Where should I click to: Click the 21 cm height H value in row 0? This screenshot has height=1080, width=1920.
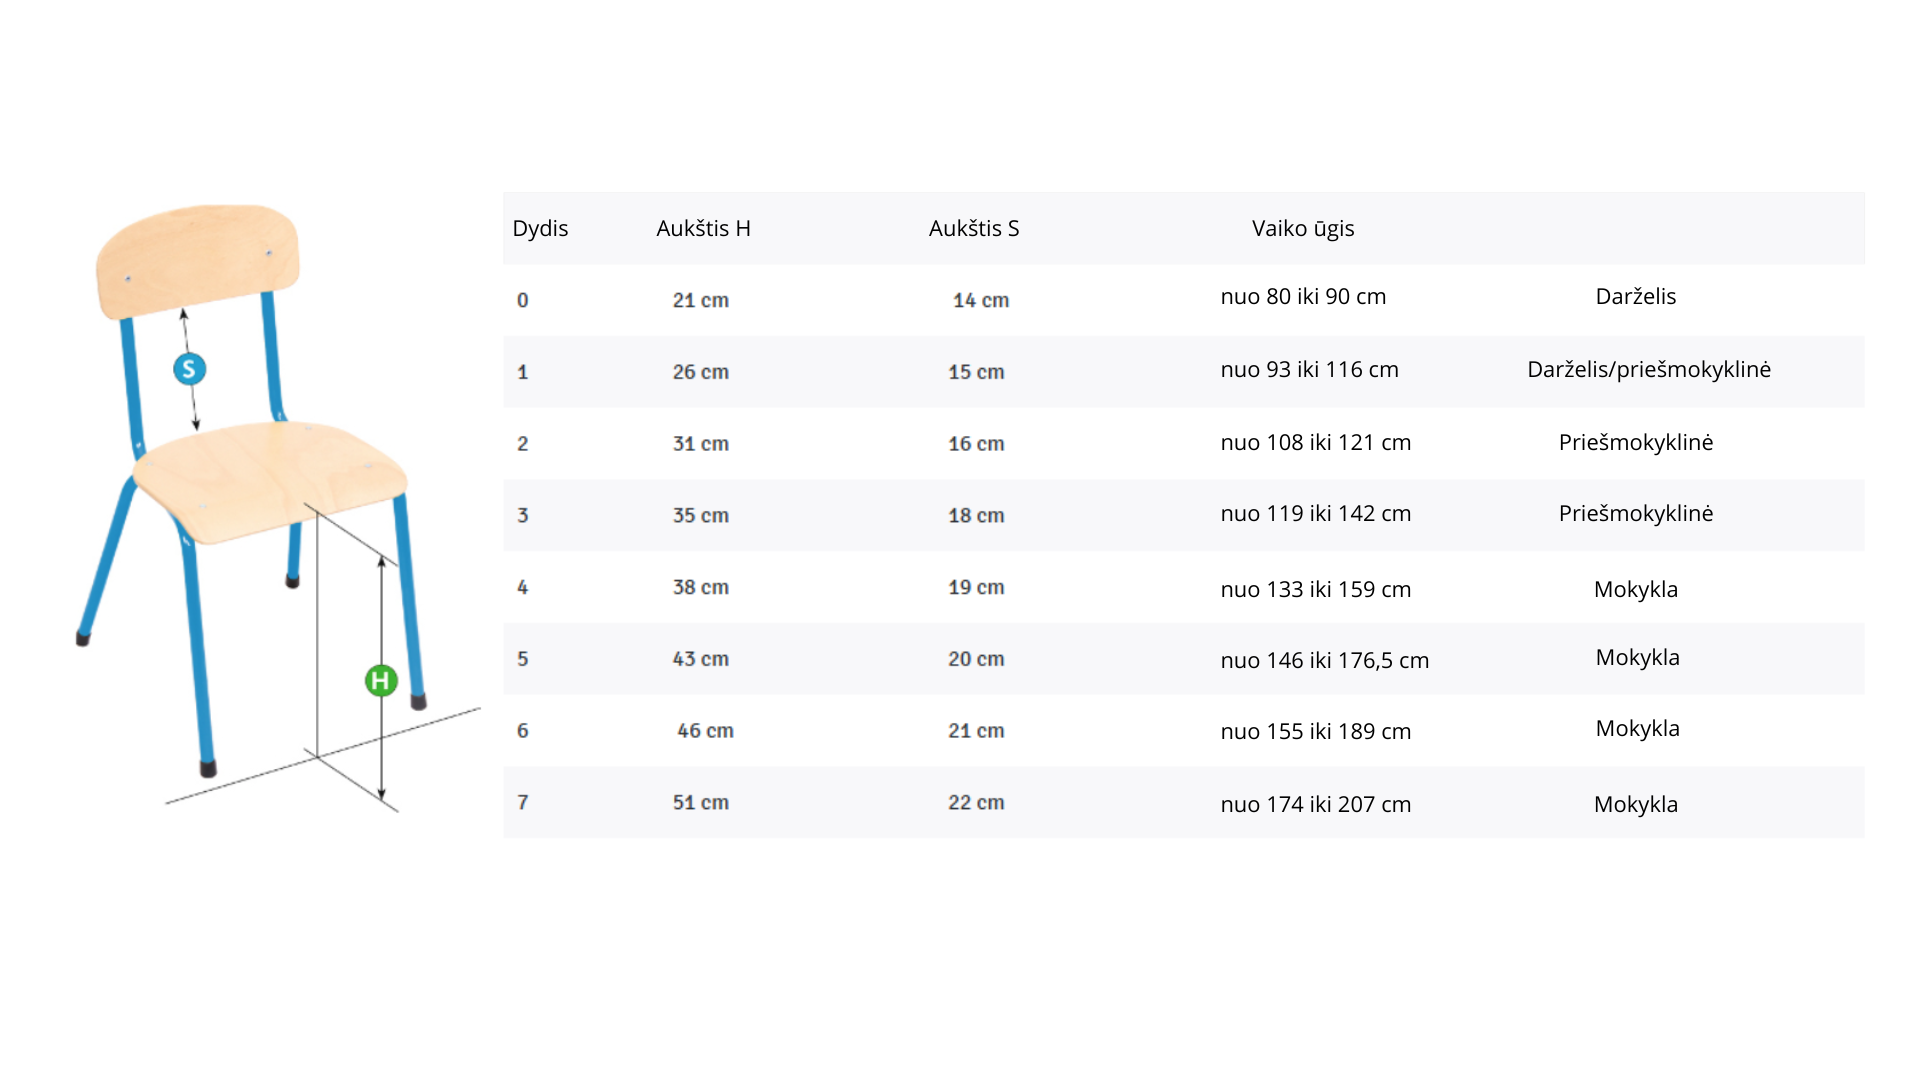(x=700, y=300)
